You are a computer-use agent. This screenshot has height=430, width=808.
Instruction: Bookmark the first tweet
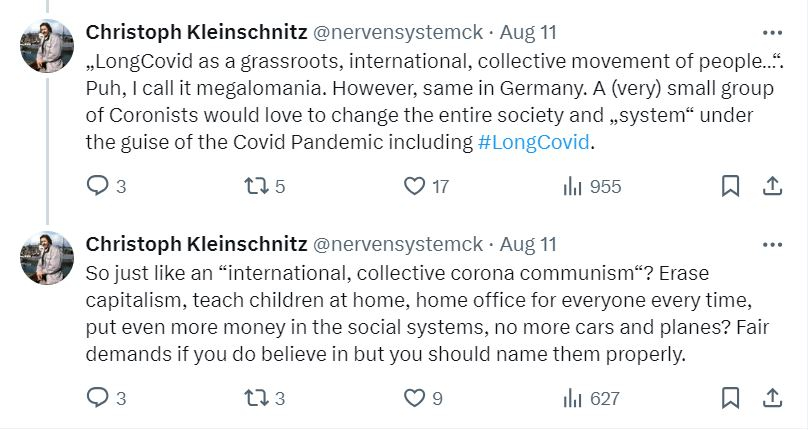[731, 186]
